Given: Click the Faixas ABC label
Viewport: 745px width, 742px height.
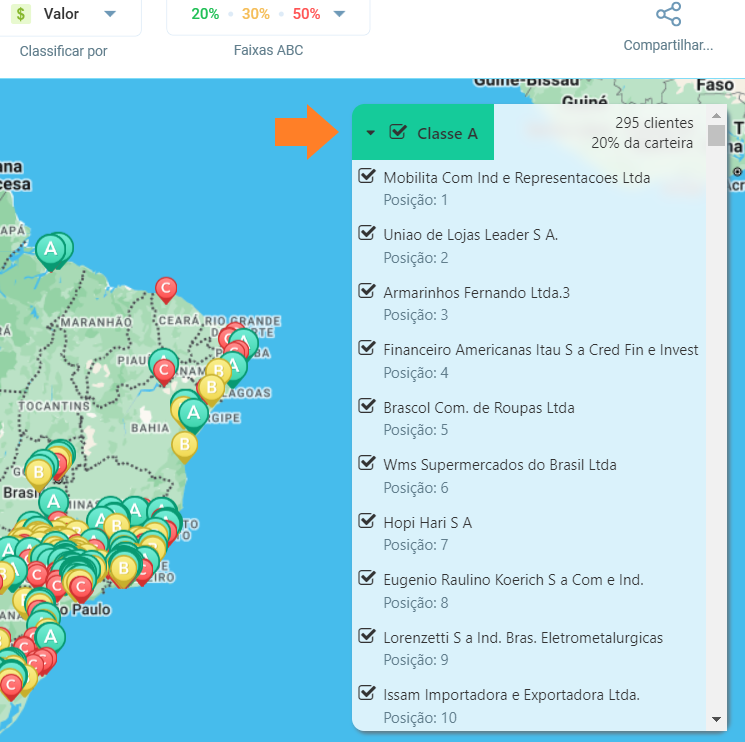Looking at the screenshot, I should click(268, 50).
